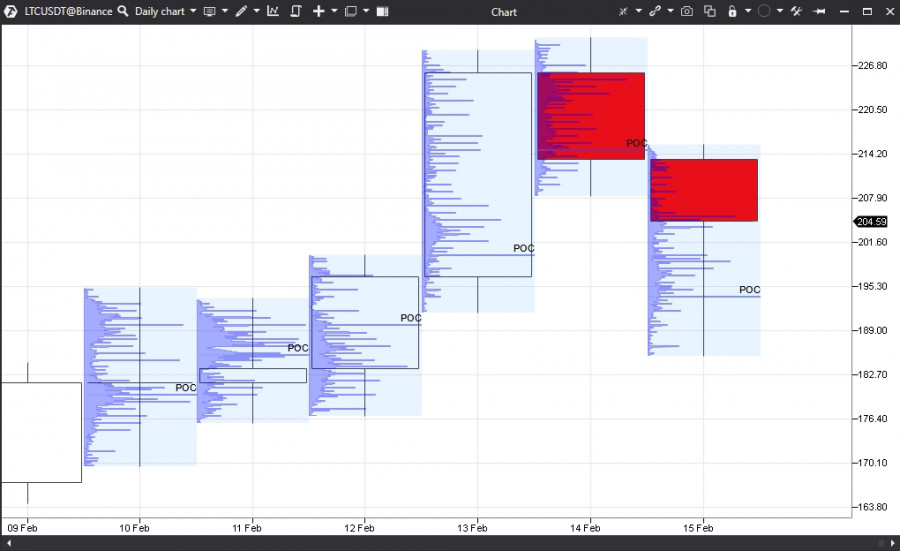Click the collapse arrows icon
Image resolution: width=900 pixels, height=551 pixels.
pyautogui.click(x=623, y=11)
